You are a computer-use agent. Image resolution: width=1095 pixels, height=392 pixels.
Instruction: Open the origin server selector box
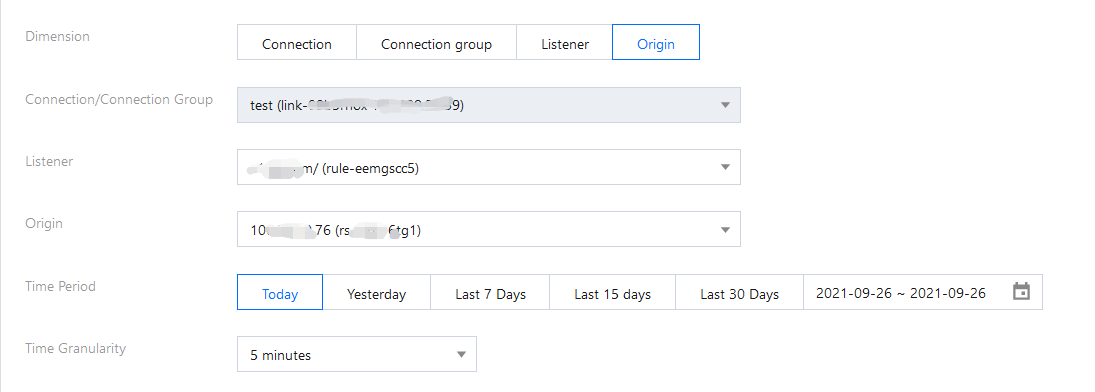(x=489, y=230)
